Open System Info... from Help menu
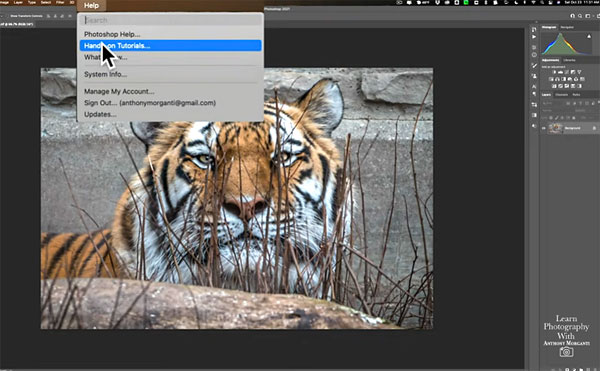This screenshot has width=600, height=371. (x=105, y=74)
